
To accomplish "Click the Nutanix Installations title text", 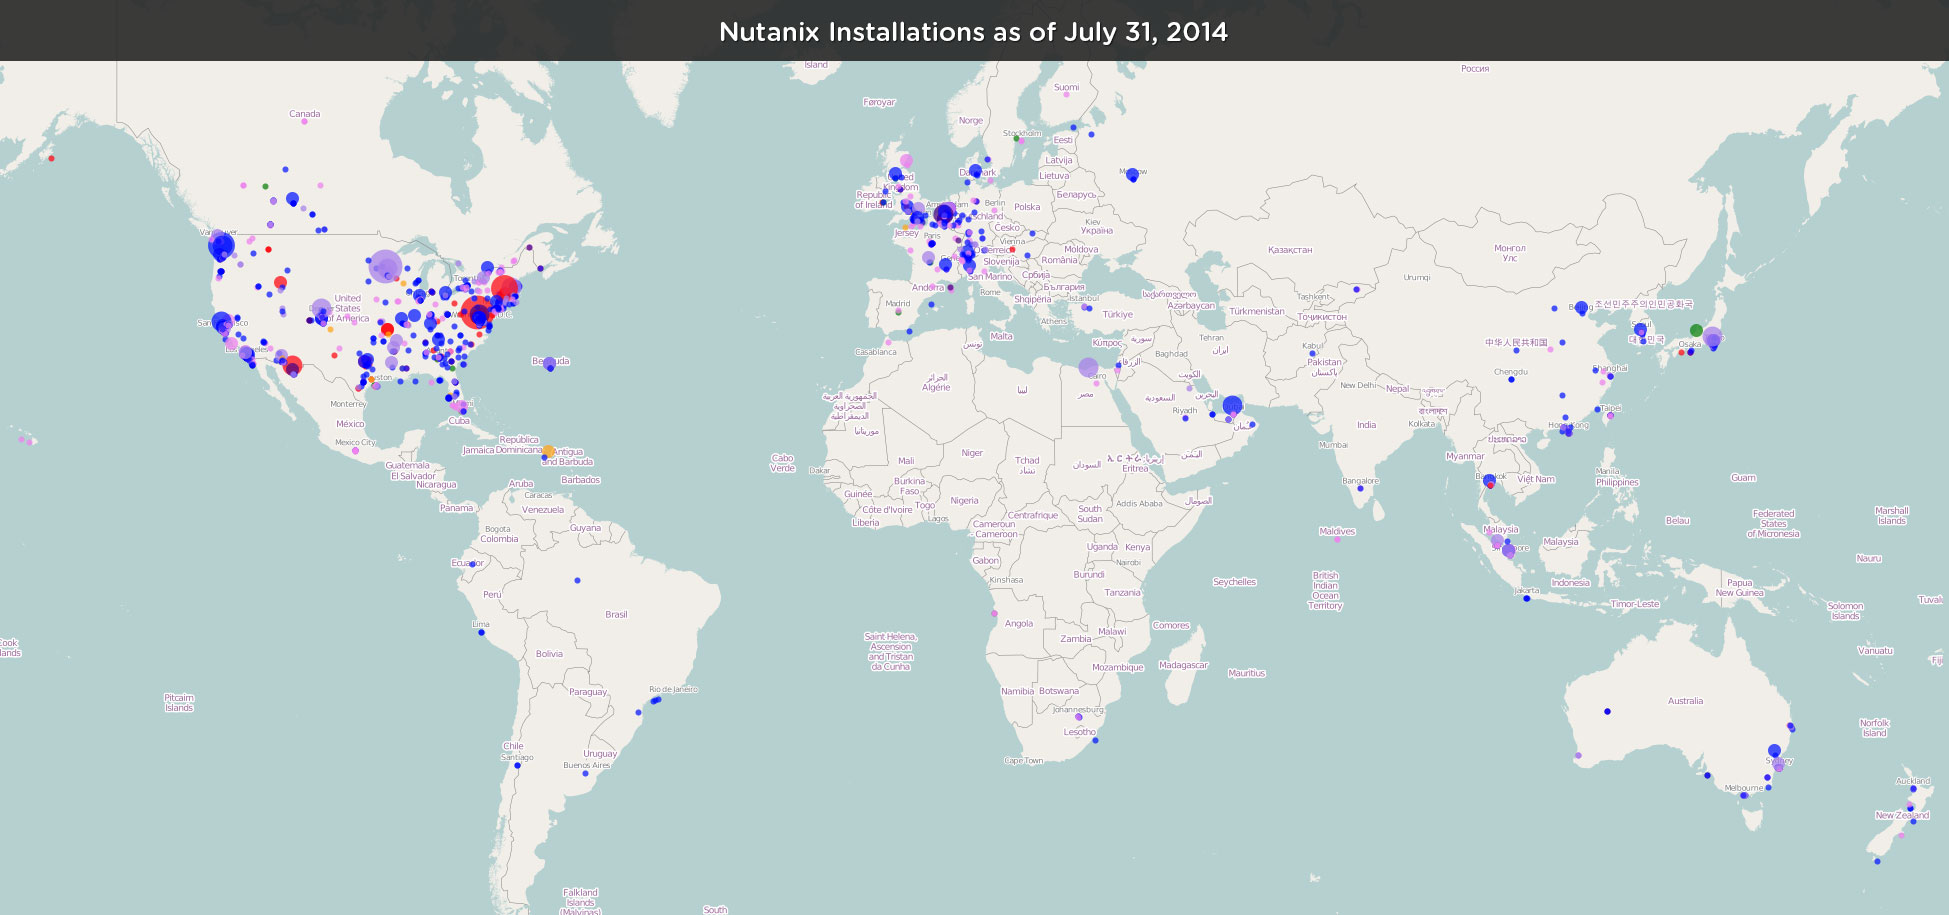I will click(973, 32).
